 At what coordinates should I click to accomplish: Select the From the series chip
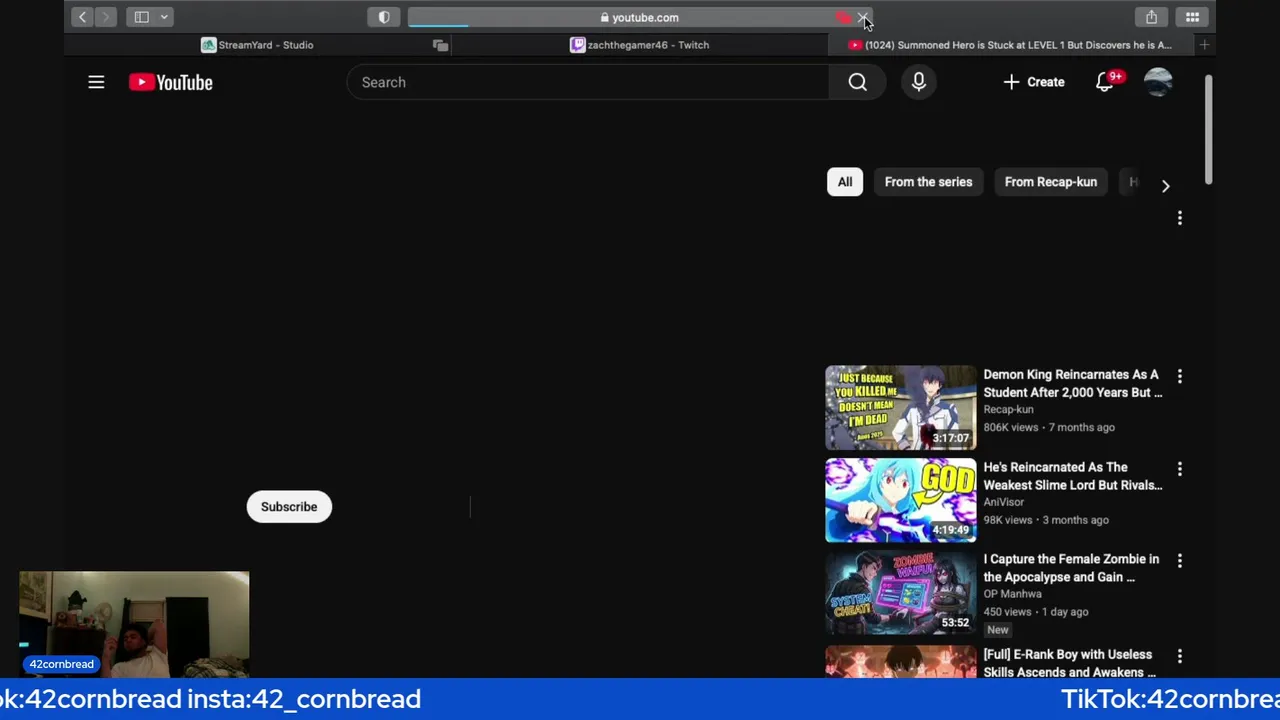click(928, 182)
